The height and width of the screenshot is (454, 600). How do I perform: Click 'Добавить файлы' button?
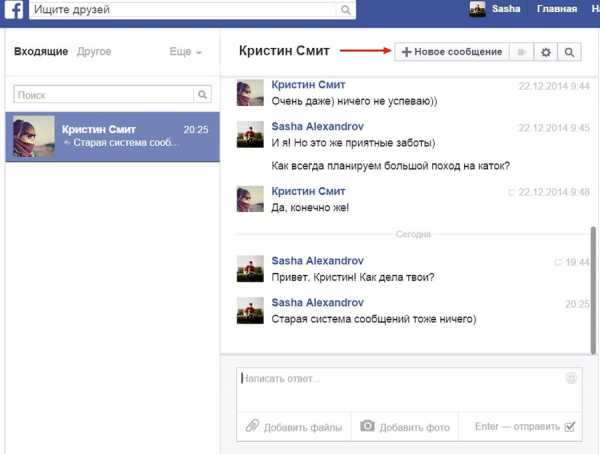tap(294, 426)
